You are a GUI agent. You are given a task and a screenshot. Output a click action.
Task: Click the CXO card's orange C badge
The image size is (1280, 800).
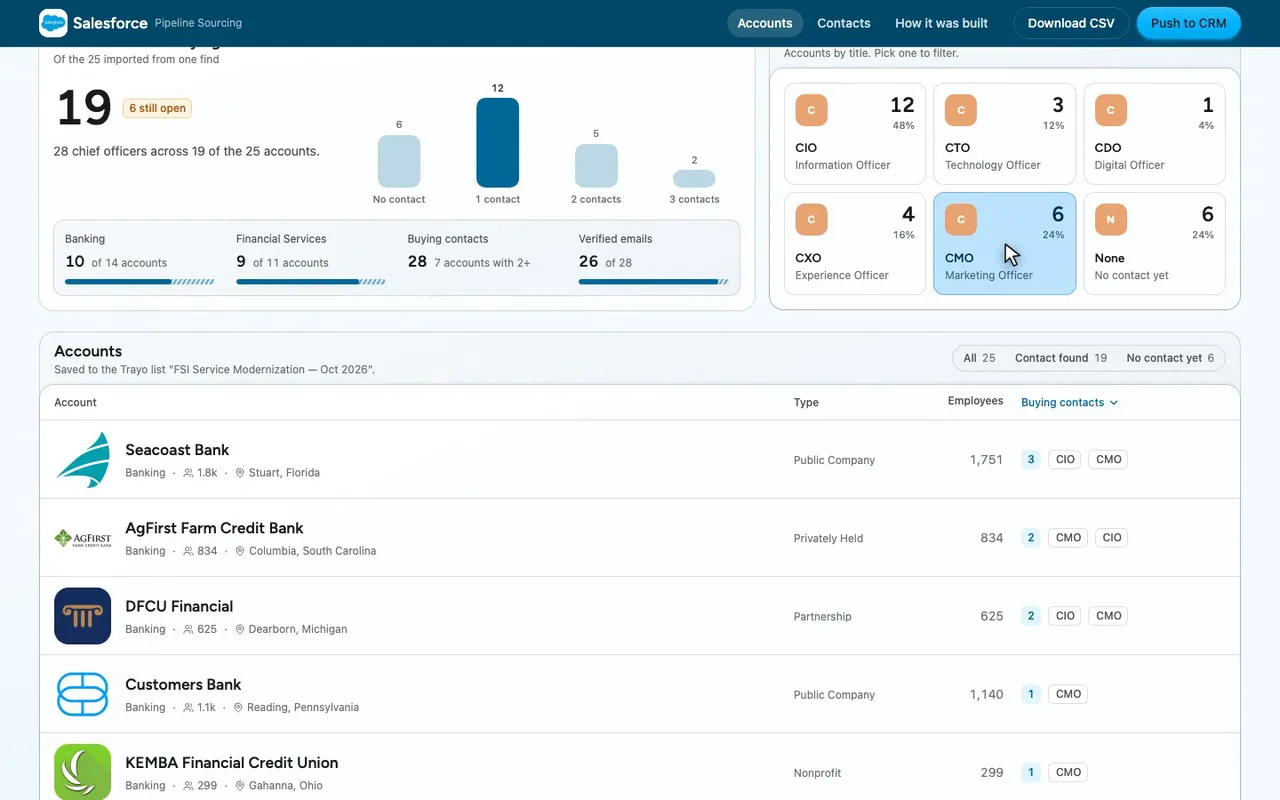811,220
